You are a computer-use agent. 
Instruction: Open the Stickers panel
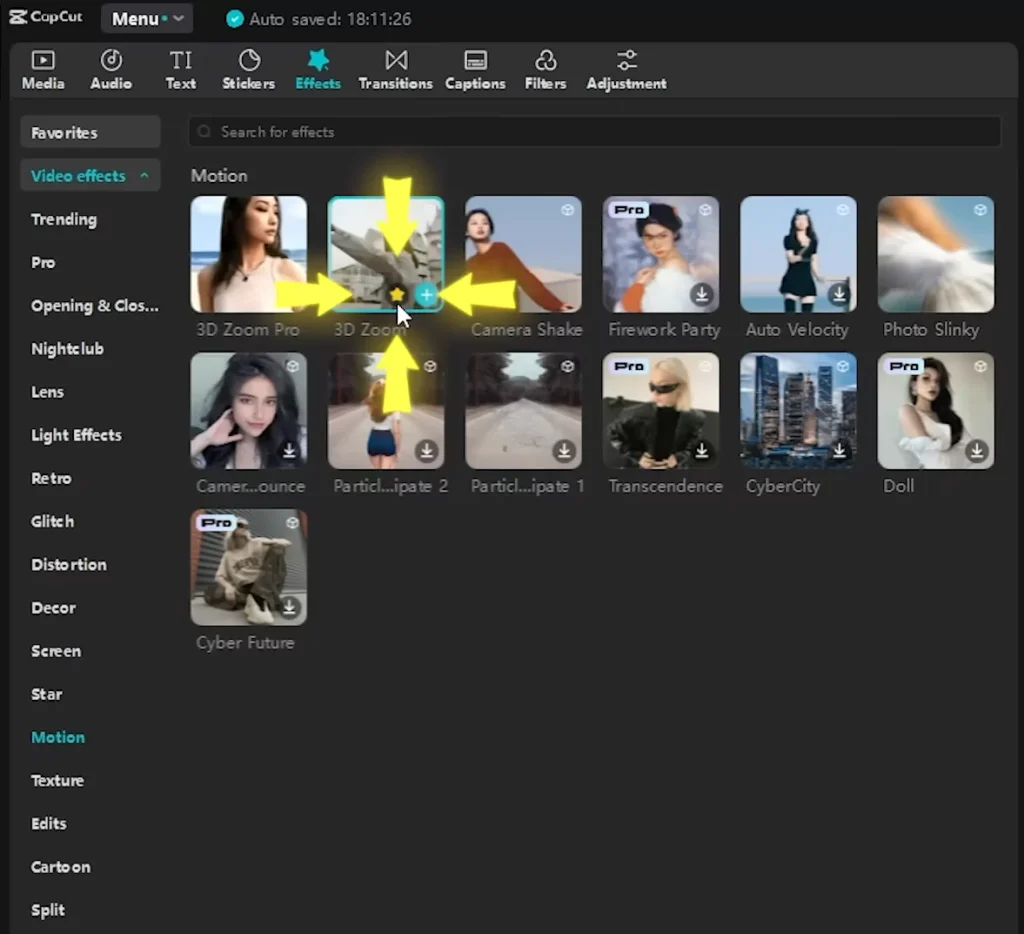click(248, 68)
